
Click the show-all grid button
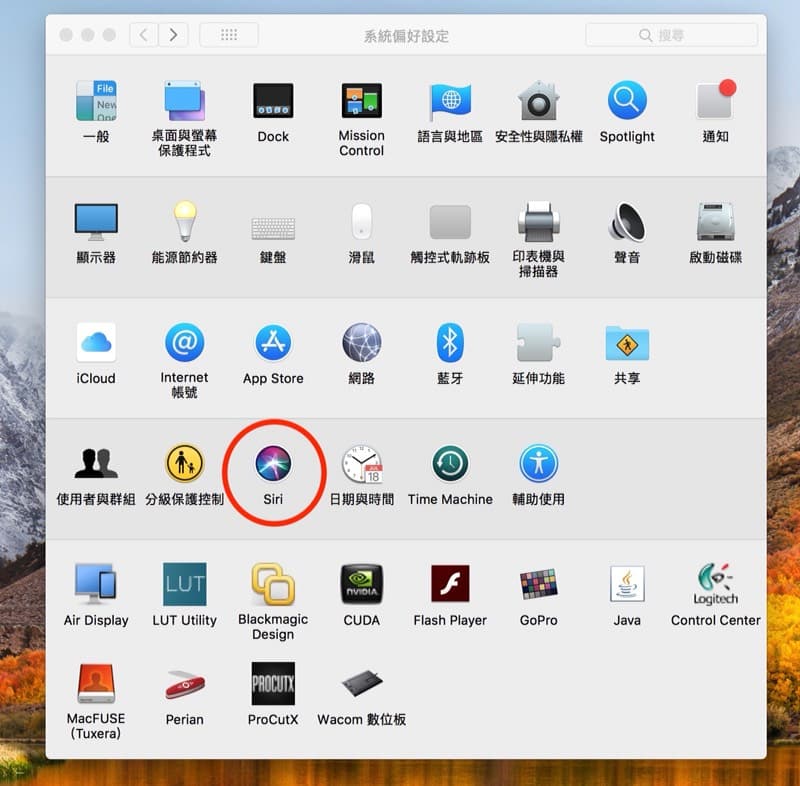[x=229, y=35]
